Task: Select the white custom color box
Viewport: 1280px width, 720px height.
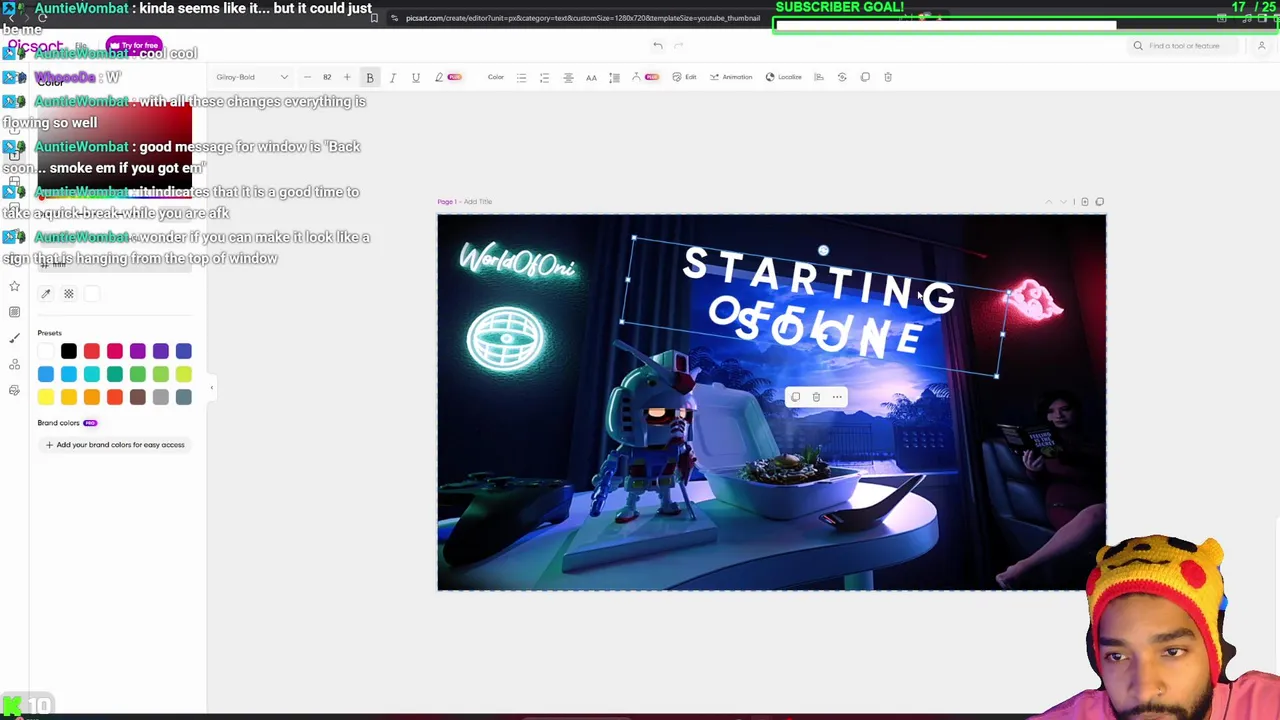Action: [92, 294]
